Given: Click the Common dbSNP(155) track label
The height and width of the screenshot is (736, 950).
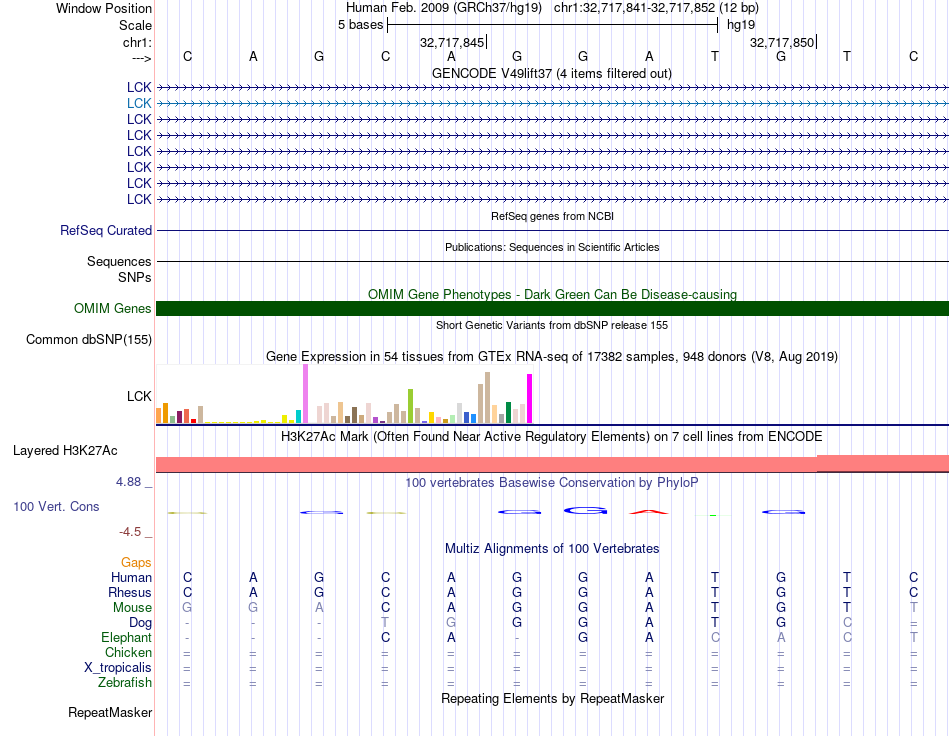Looking at the screenshot, I should (89, 340).
